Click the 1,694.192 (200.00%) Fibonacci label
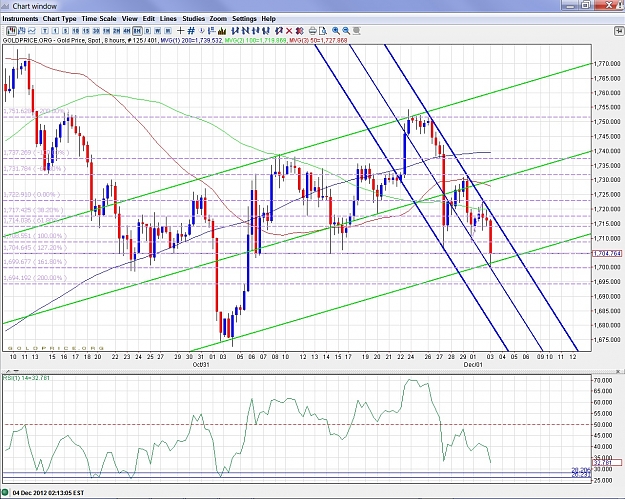 tap(33, 278)
